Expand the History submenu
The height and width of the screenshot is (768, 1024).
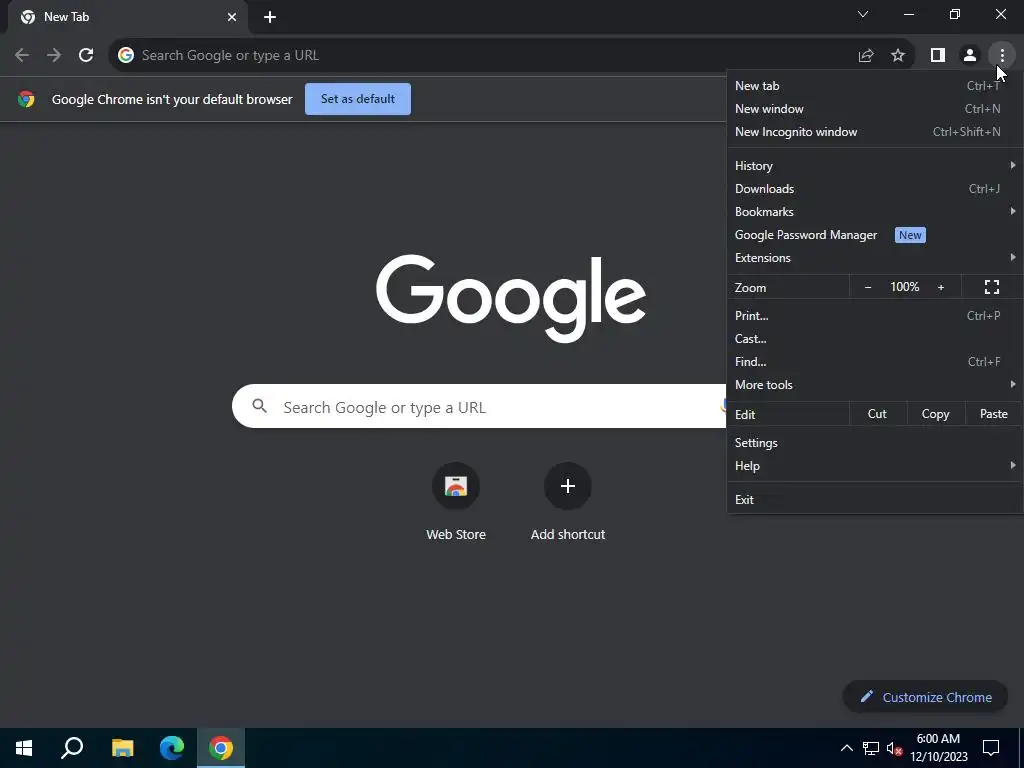click(875, 166)
